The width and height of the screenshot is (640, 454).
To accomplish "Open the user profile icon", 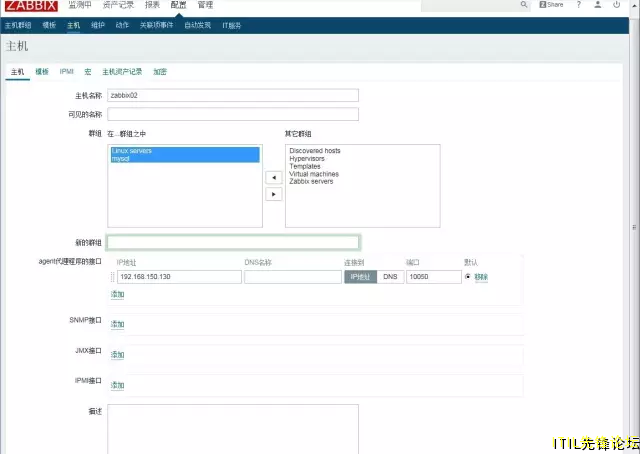I will (598, 4).
